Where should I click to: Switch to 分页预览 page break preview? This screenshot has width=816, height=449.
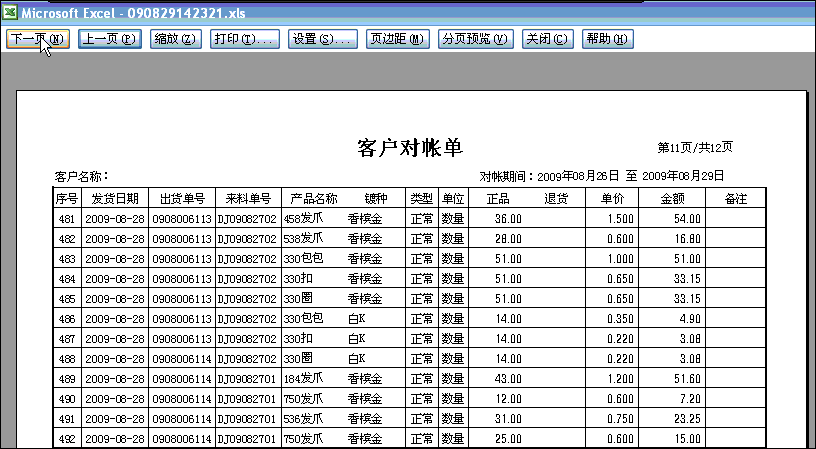tap(476, 39)
